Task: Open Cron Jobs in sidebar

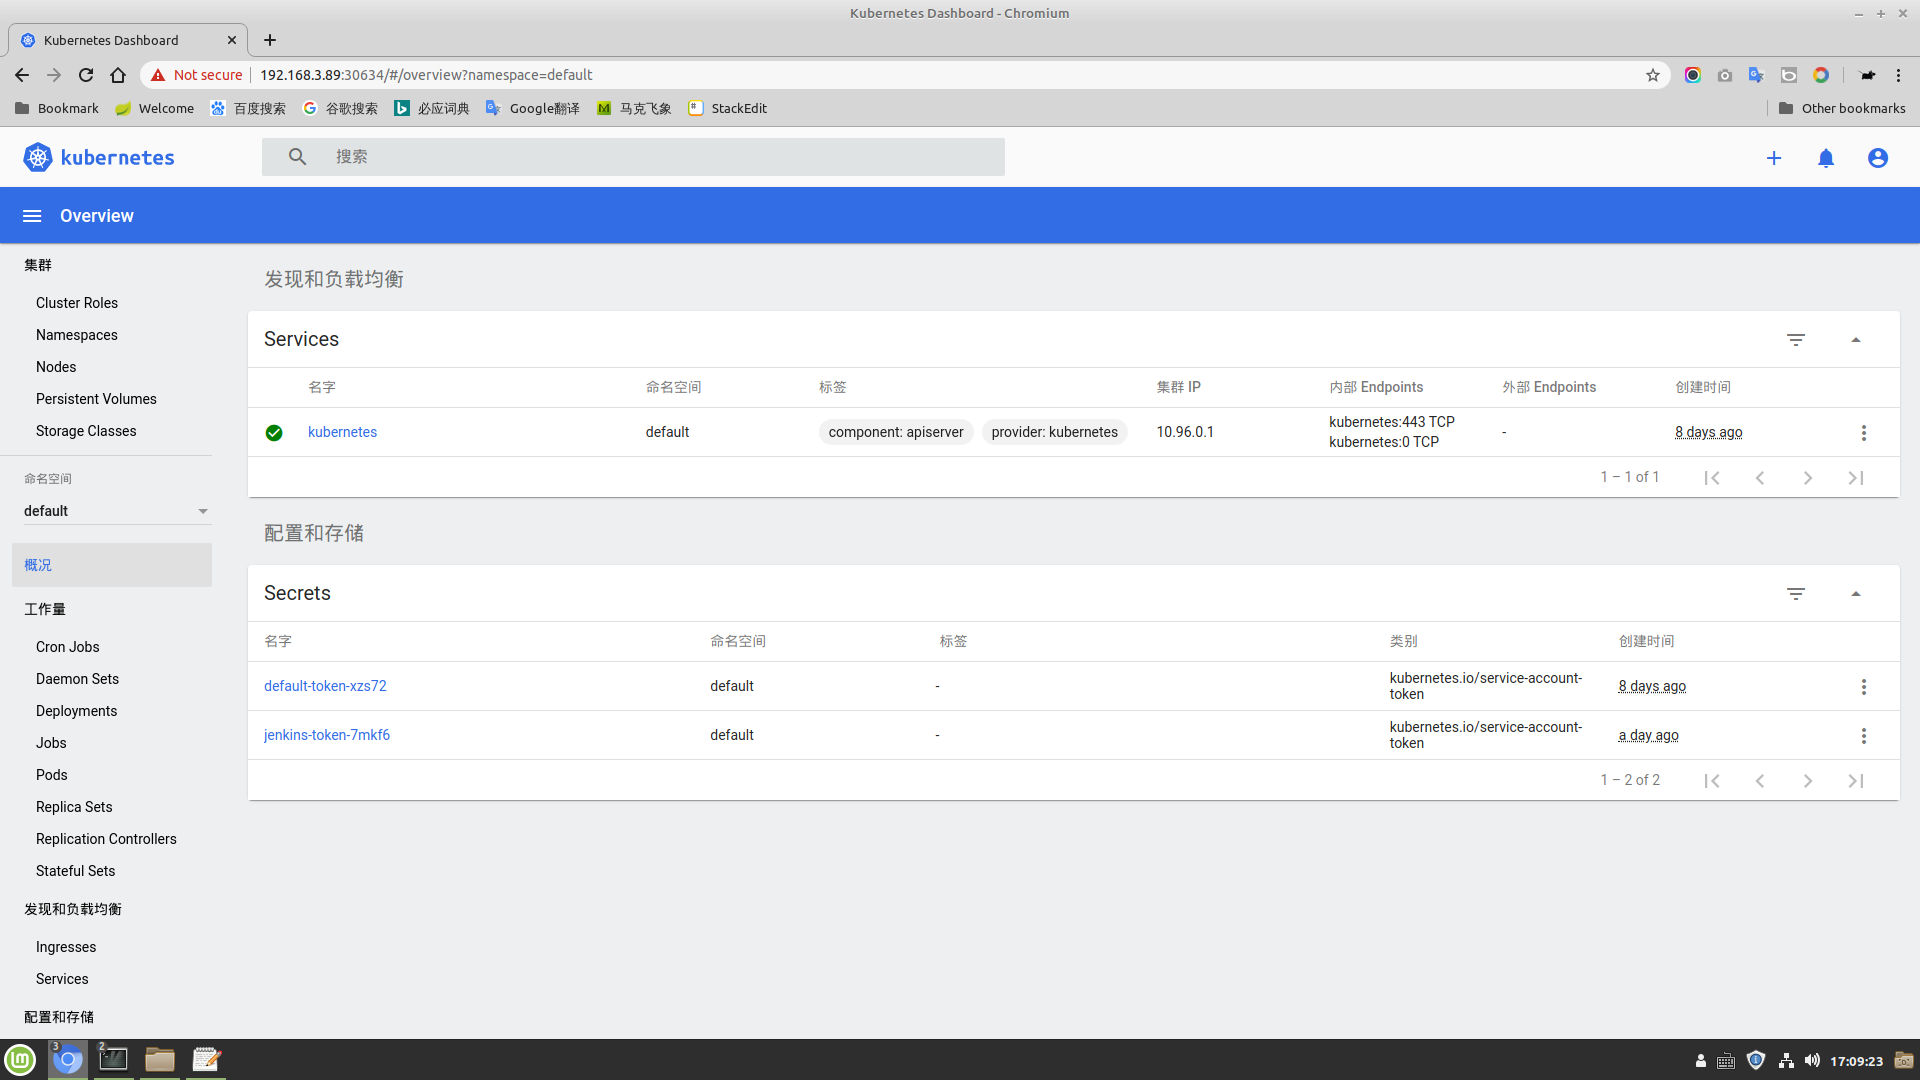Action: [x=68, y=647]
